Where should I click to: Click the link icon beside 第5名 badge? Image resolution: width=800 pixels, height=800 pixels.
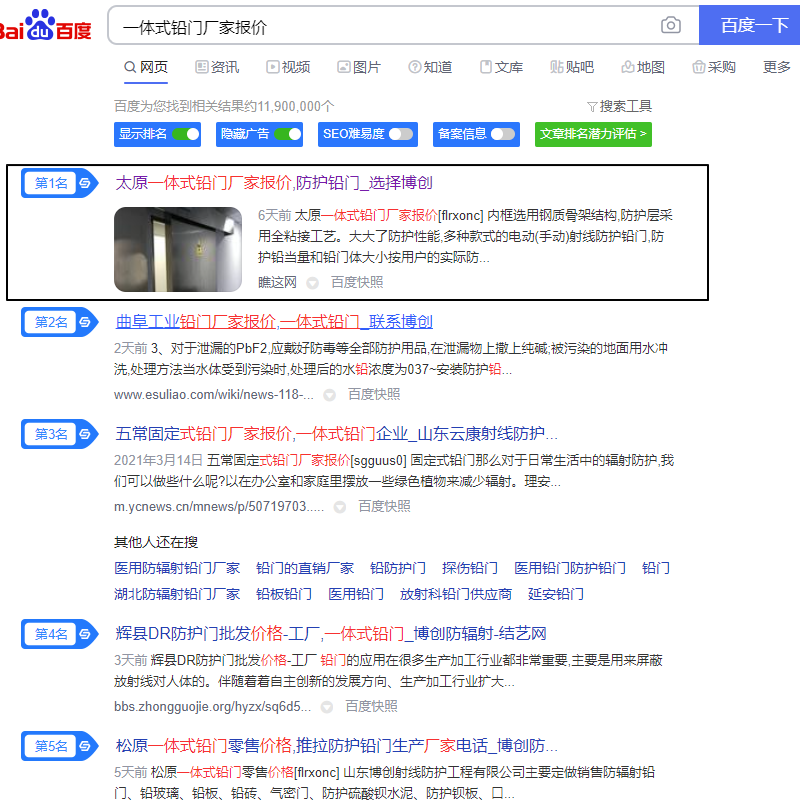[85, 746]
